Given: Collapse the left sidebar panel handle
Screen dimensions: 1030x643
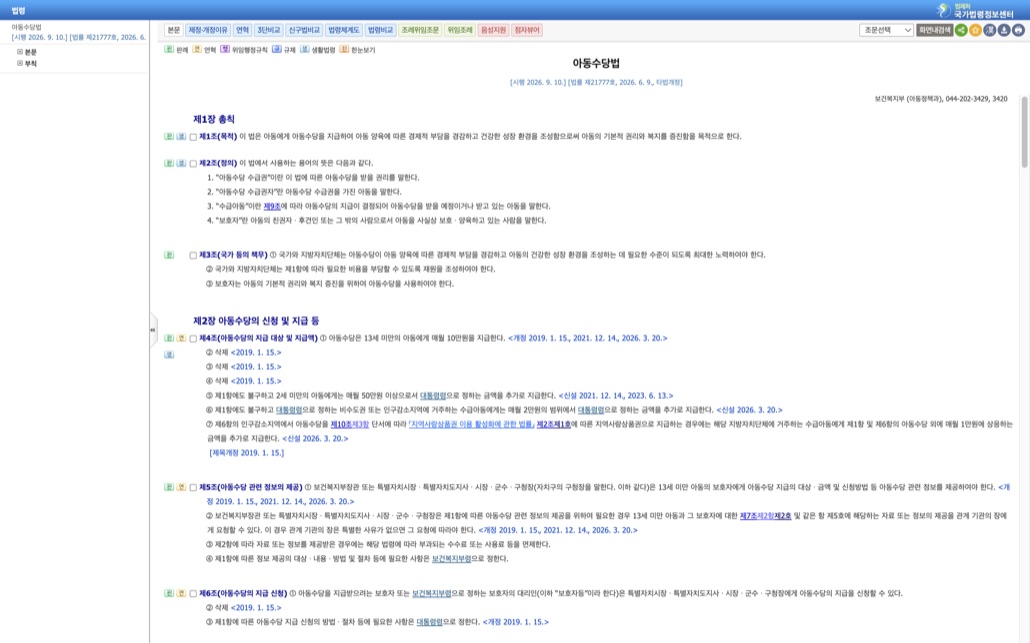Looking at the screenshot, I should pos(153,330).
